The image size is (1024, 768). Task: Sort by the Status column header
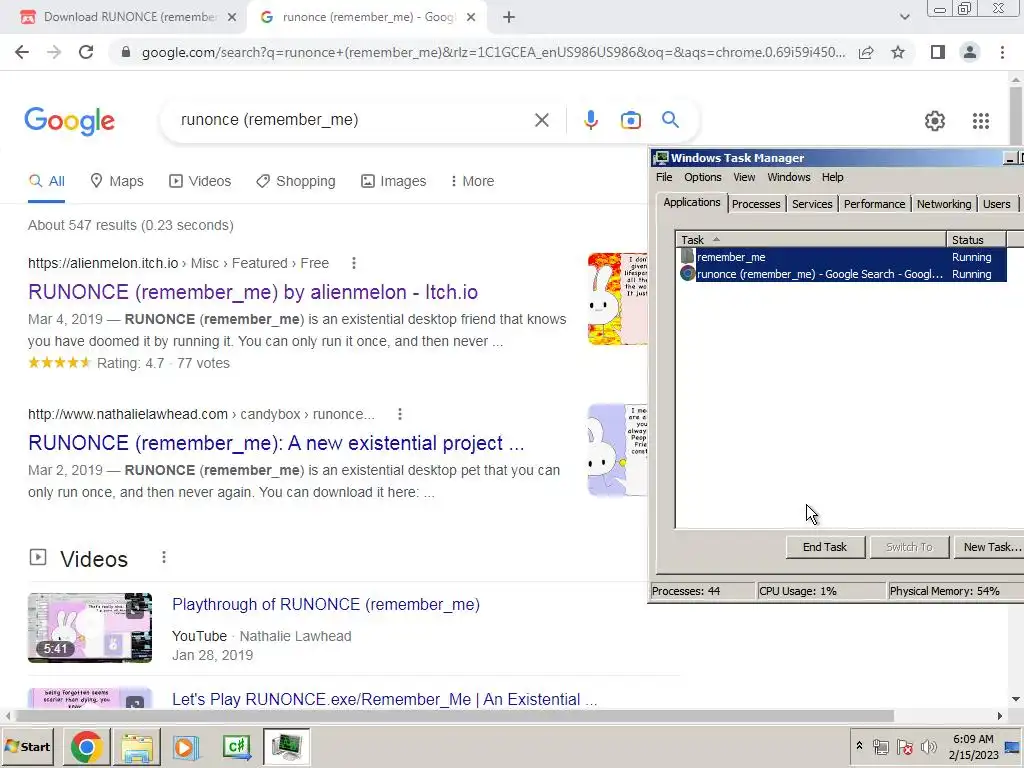[976, 240]
